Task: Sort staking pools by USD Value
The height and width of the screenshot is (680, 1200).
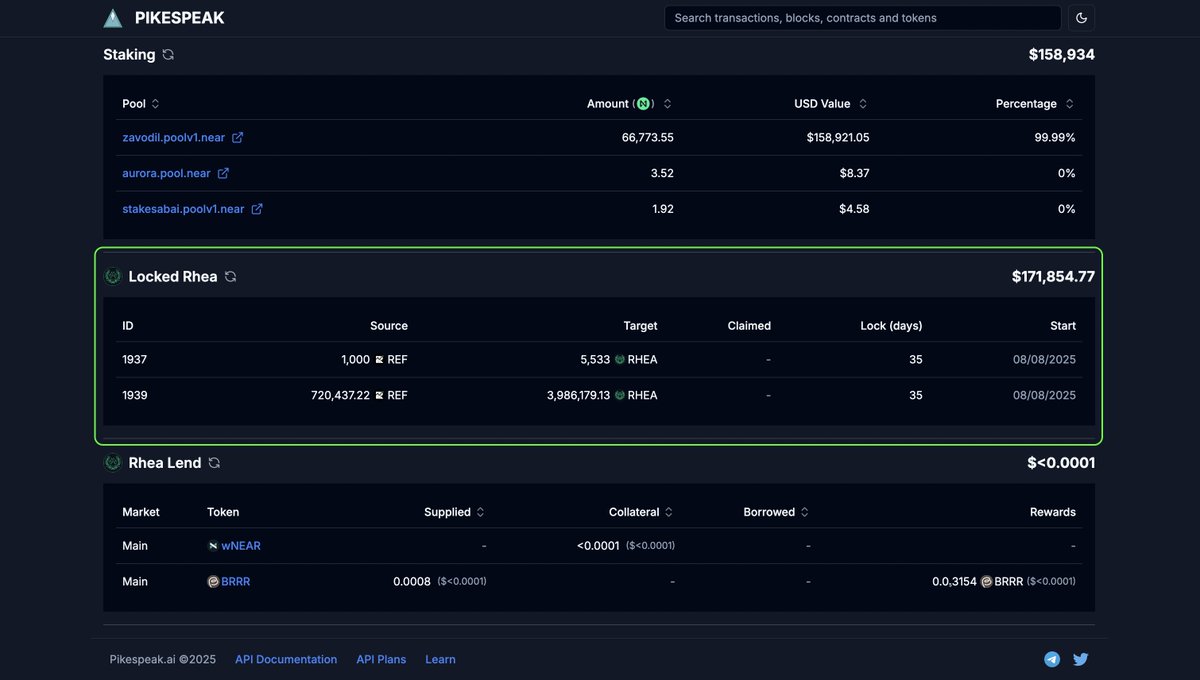Action: (864, 103)
